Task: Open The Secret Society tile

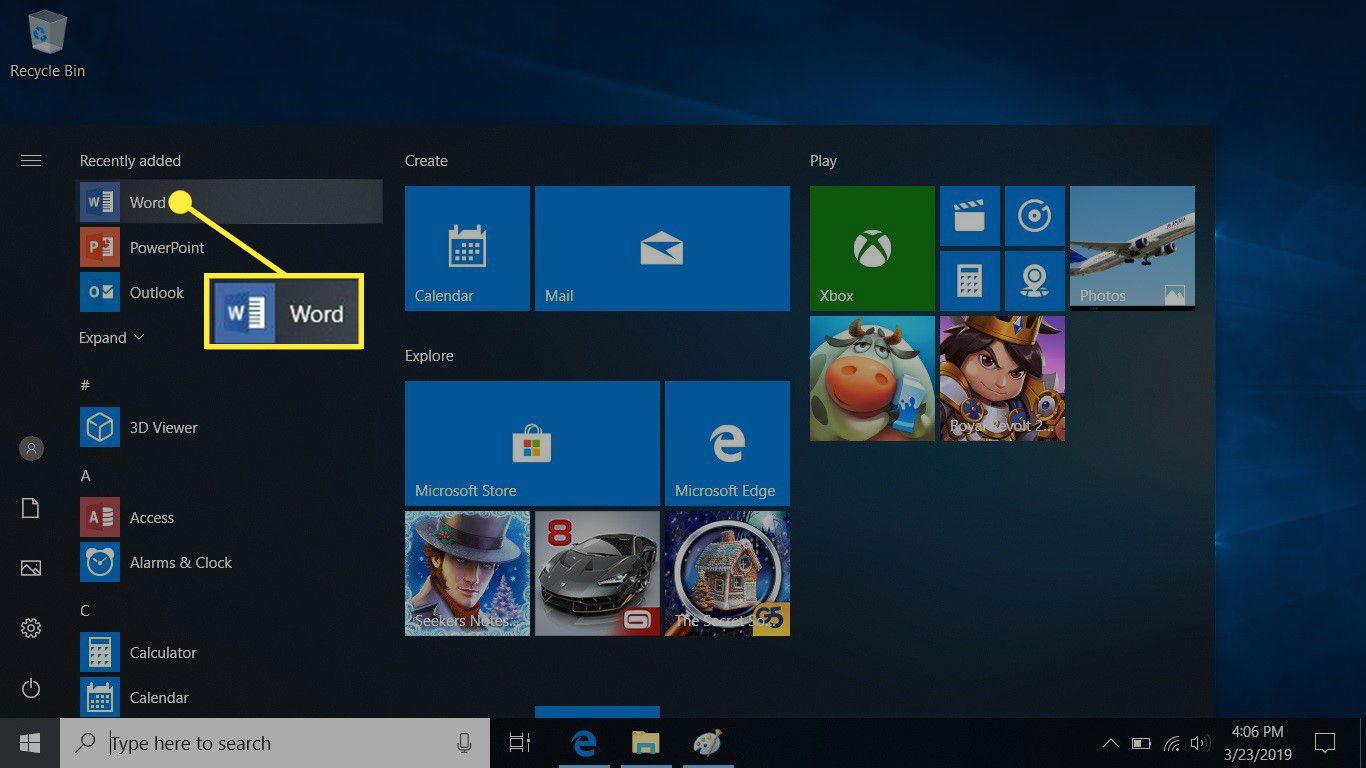Action: (727, 573)
